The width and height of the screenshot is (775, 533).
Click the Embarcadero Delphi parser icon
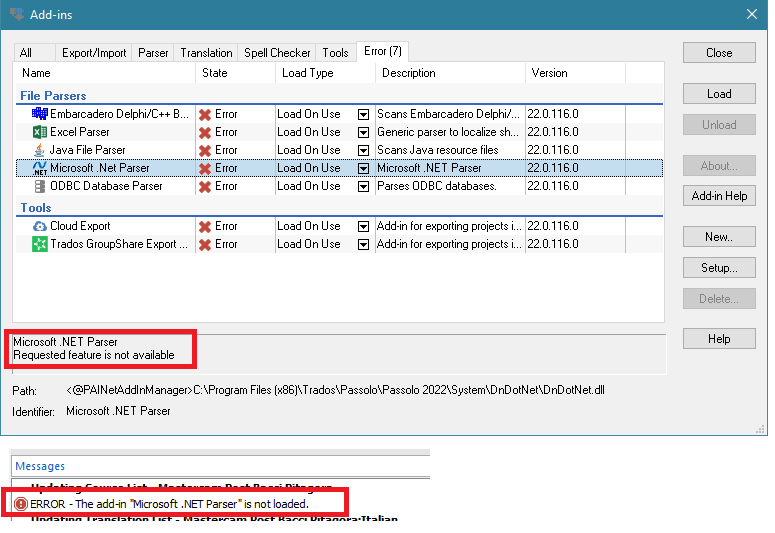tap(40, 114)
